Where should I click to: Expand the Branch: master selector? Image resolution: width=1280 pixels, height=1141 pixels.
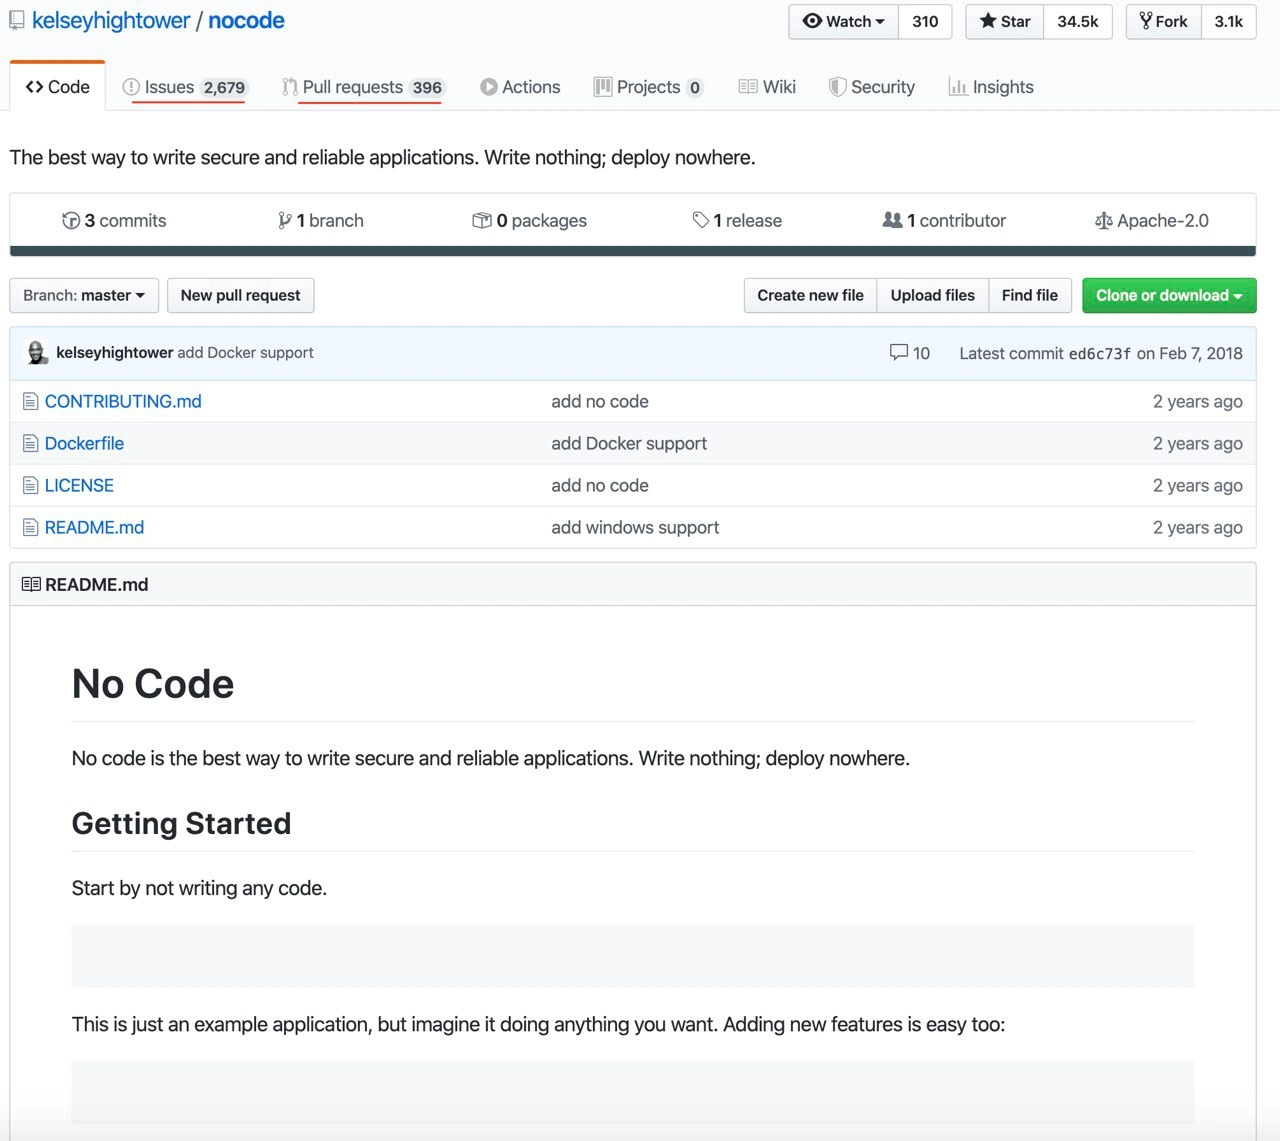tap(84, 295)
